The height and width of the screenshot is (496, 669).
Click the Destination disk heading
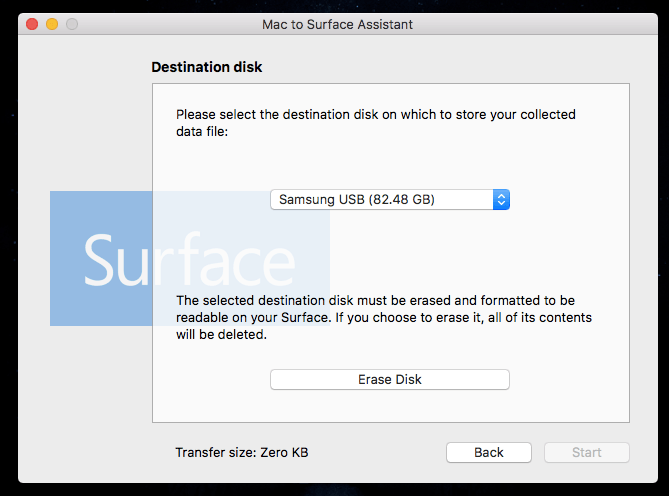(x=207, y=67)
